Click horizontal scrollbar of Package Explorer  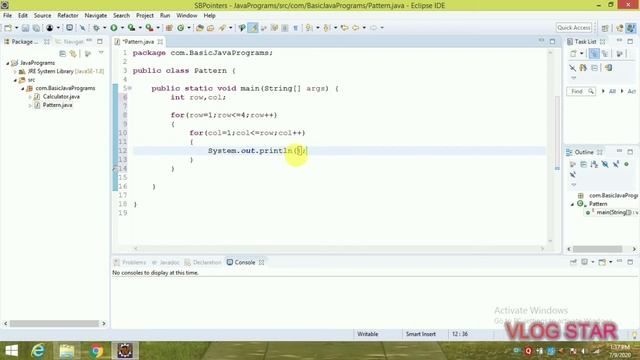[x=55, y=324]
